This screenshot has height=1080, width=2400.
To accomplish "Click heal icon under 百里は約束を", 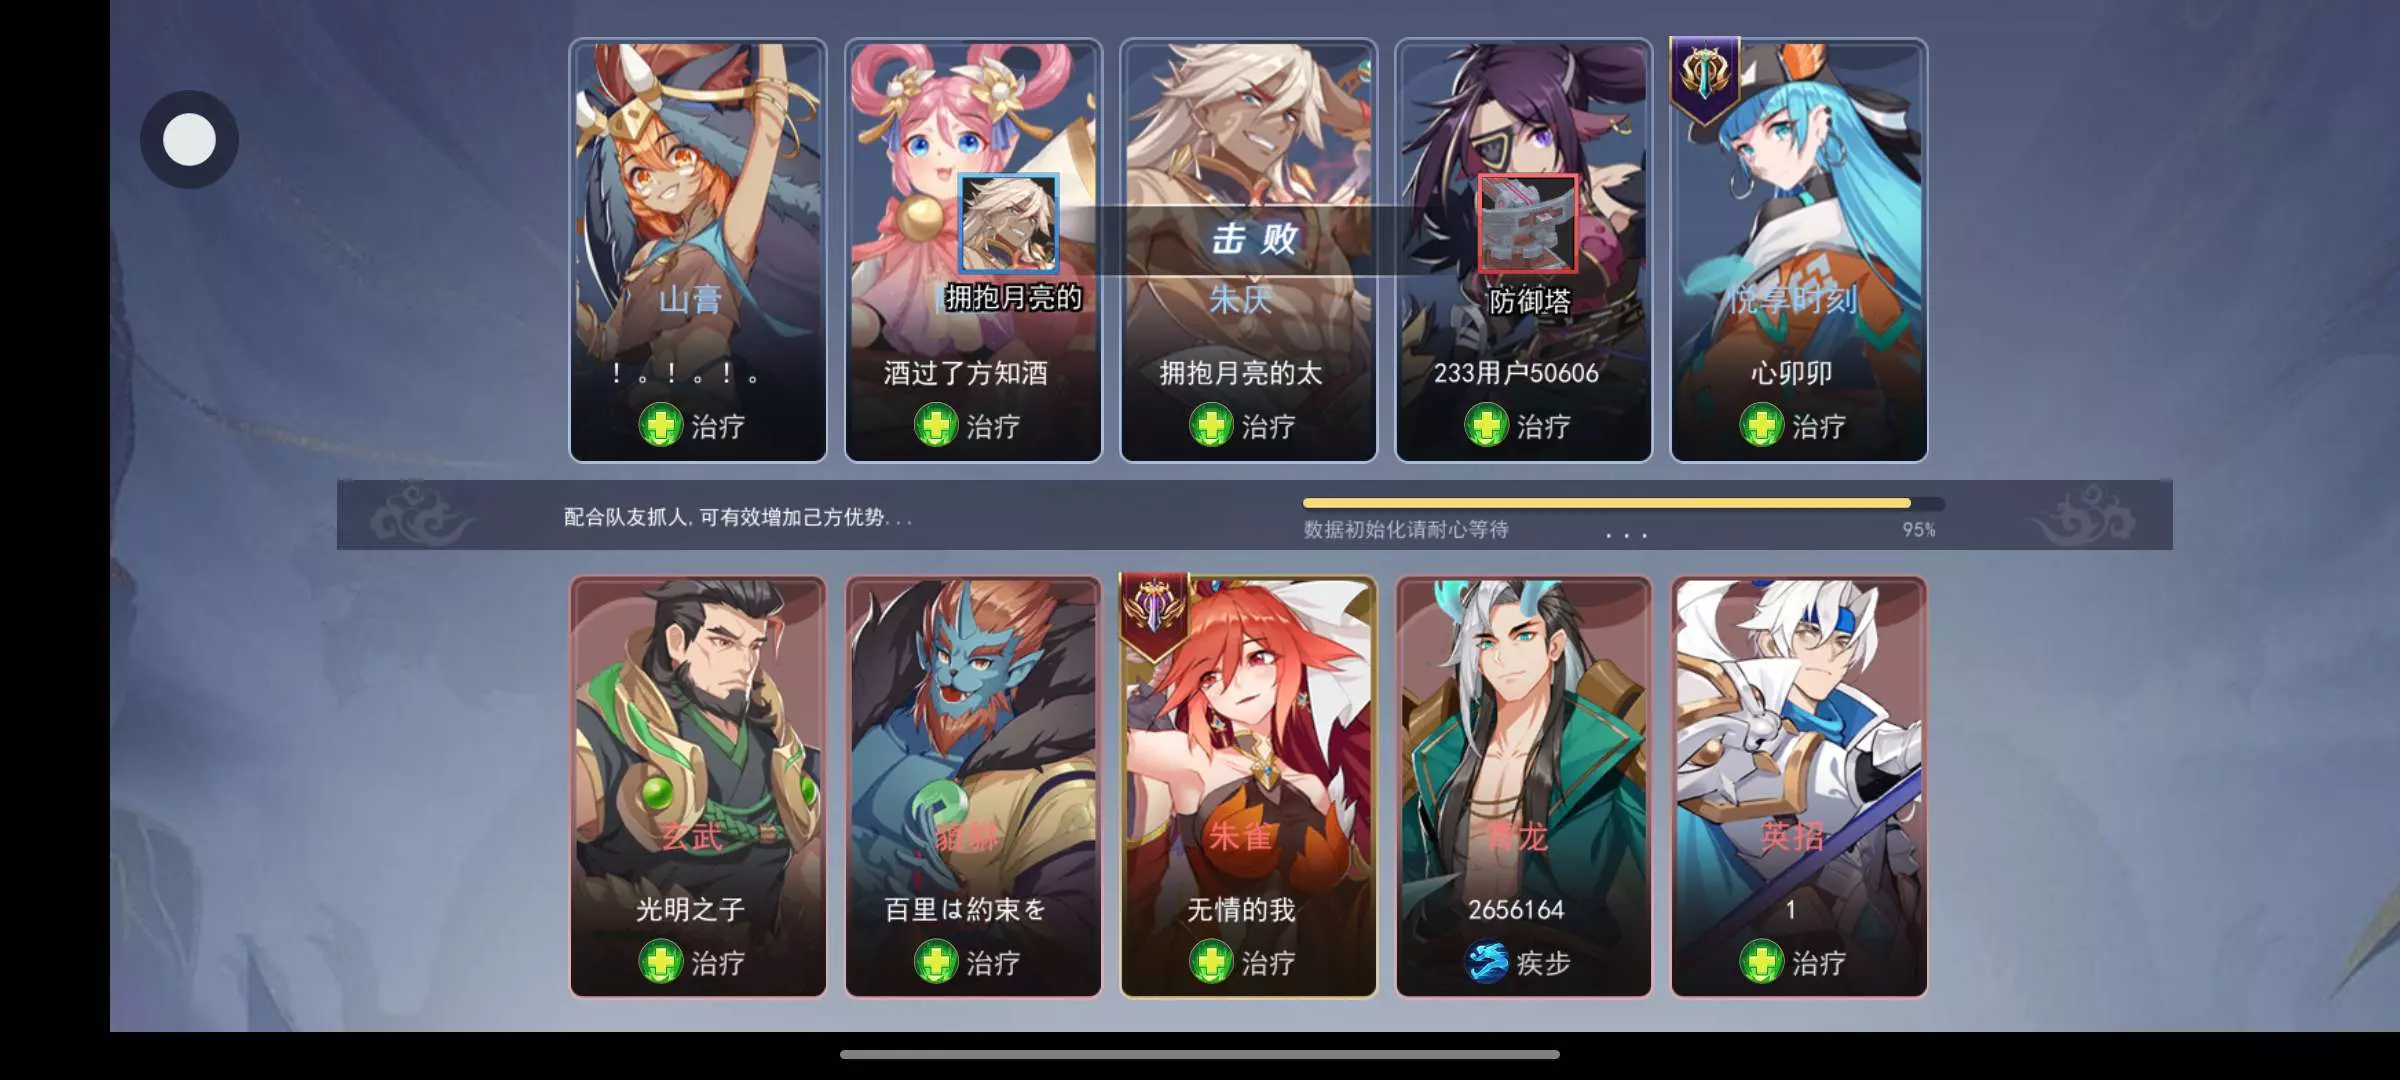I will coord(935,962).
